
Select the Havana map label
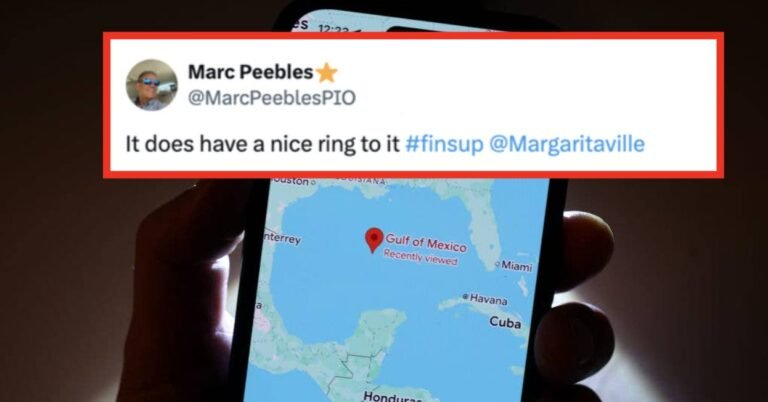click(x=488, y=299)
